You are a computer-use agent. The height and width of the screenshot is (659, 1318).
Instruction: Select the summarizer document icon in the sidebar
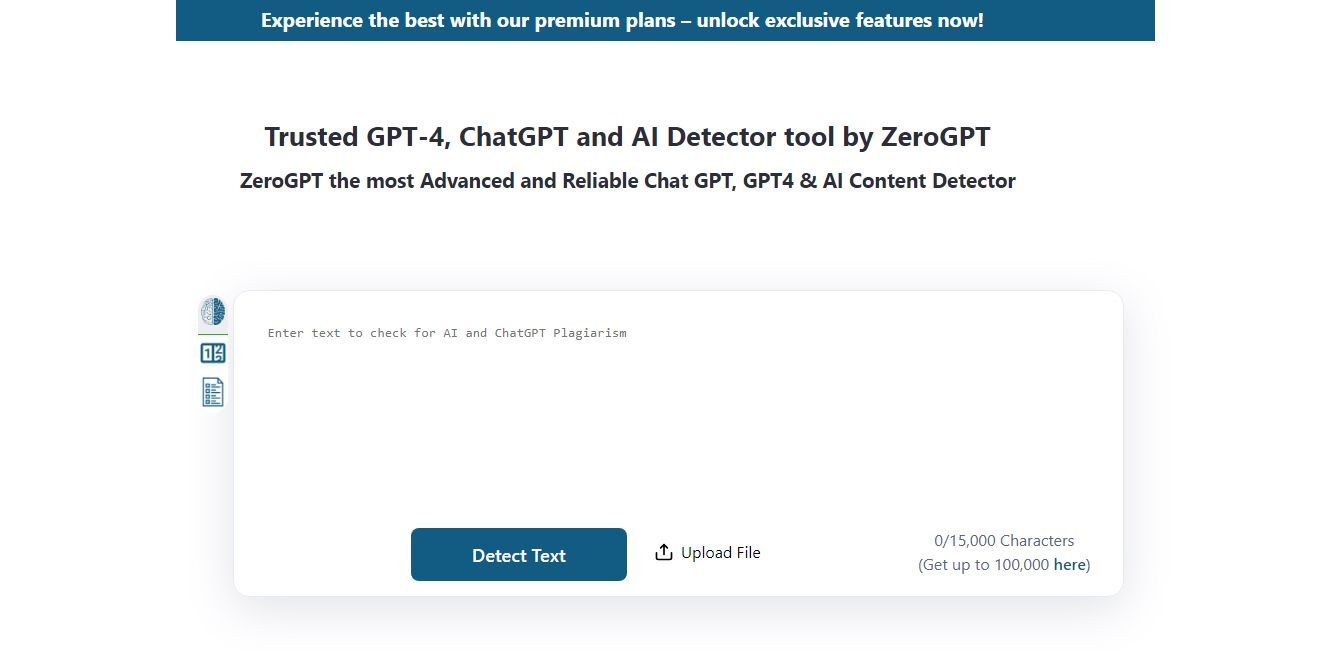(212, 391)
